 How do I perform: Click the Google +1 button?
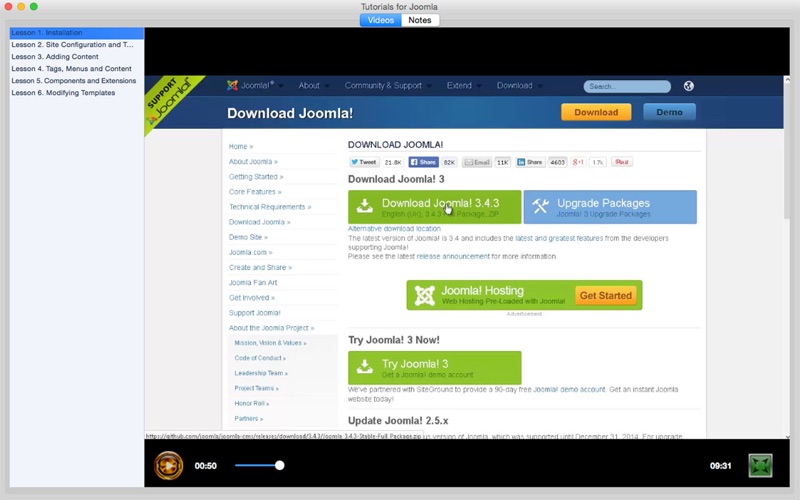coord(578,162)
